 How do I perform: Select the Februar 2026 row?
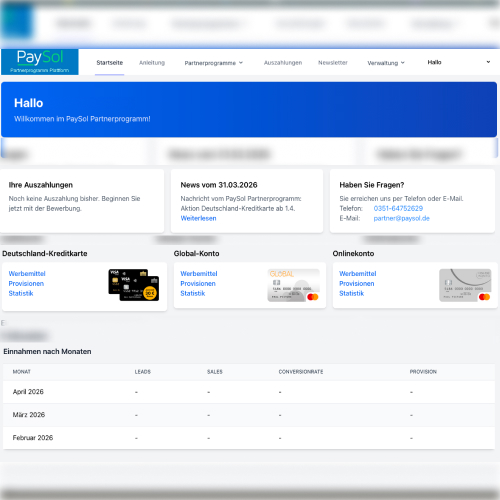(x=249, y=438)
